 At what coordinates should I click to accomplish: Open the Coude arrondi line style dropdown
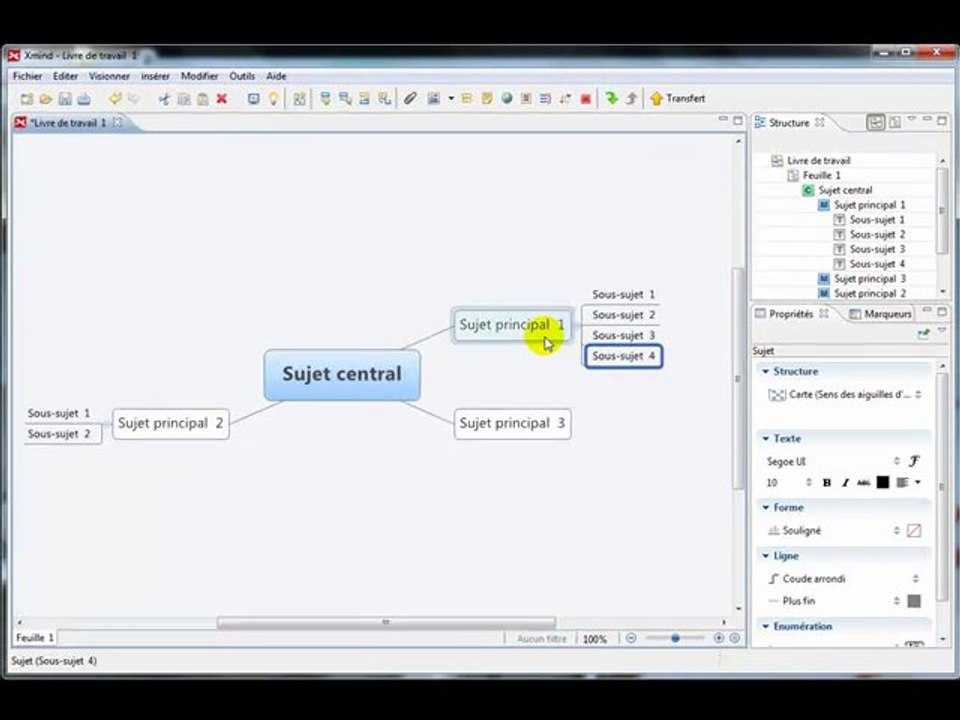click(844, 579)
